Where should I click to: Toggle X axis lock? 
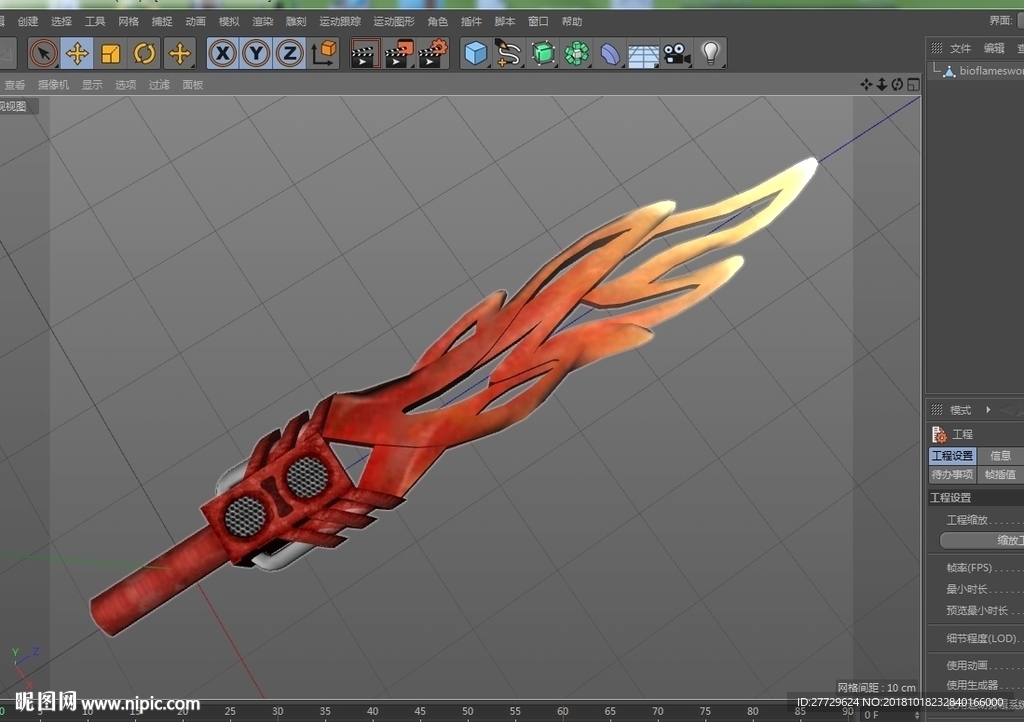click(223, 54)
